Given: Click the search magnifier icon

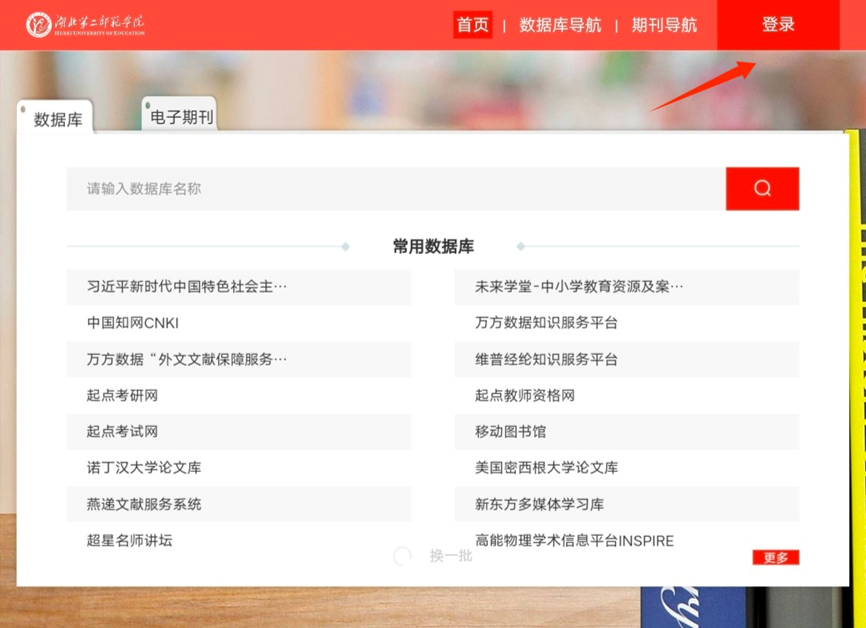Looking at the screenshot, I should point(762,188).
